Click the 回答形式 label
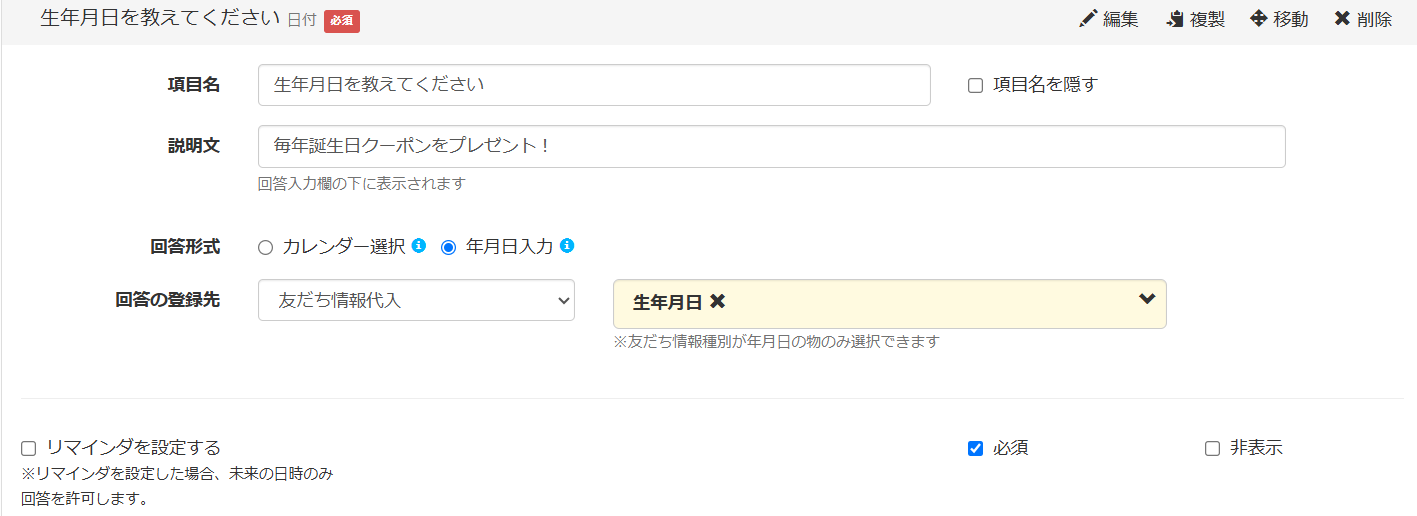Viewport: 1417px width, 516px height. pos(185,246)
